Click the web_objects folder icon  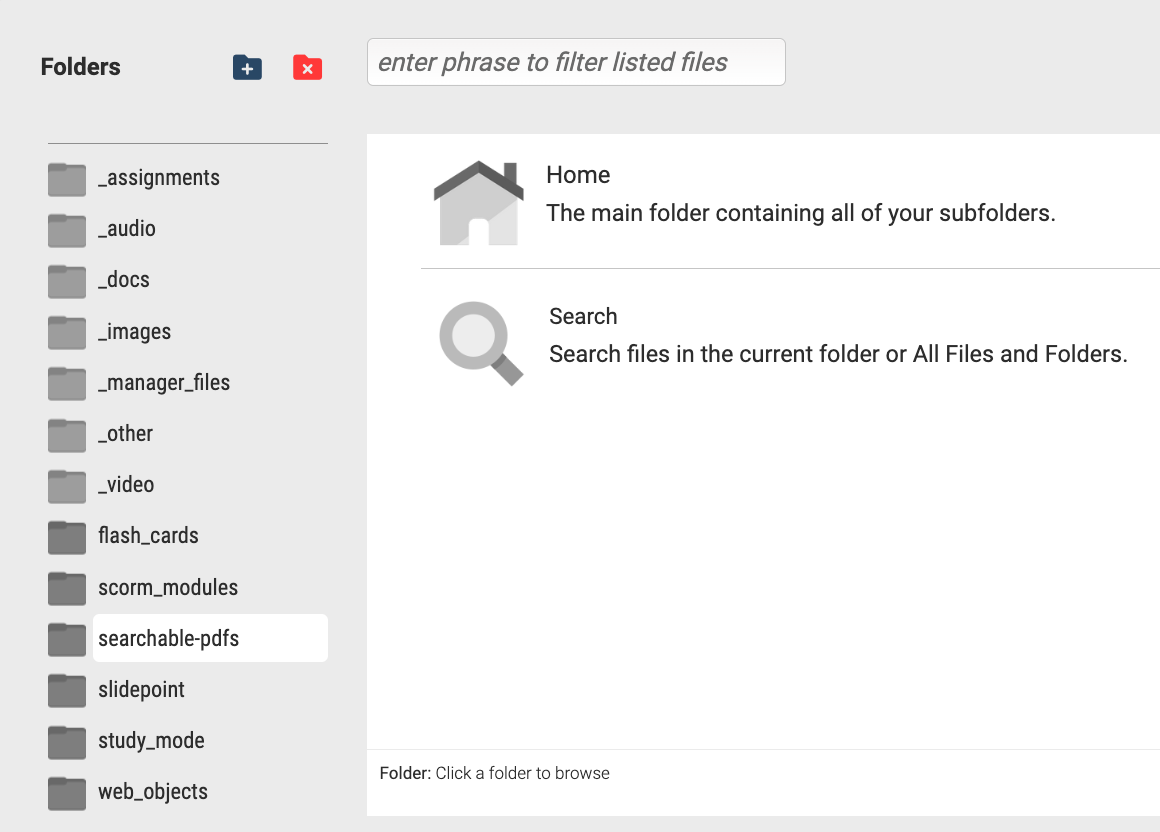pyautogui.click(x=67, y=793)
